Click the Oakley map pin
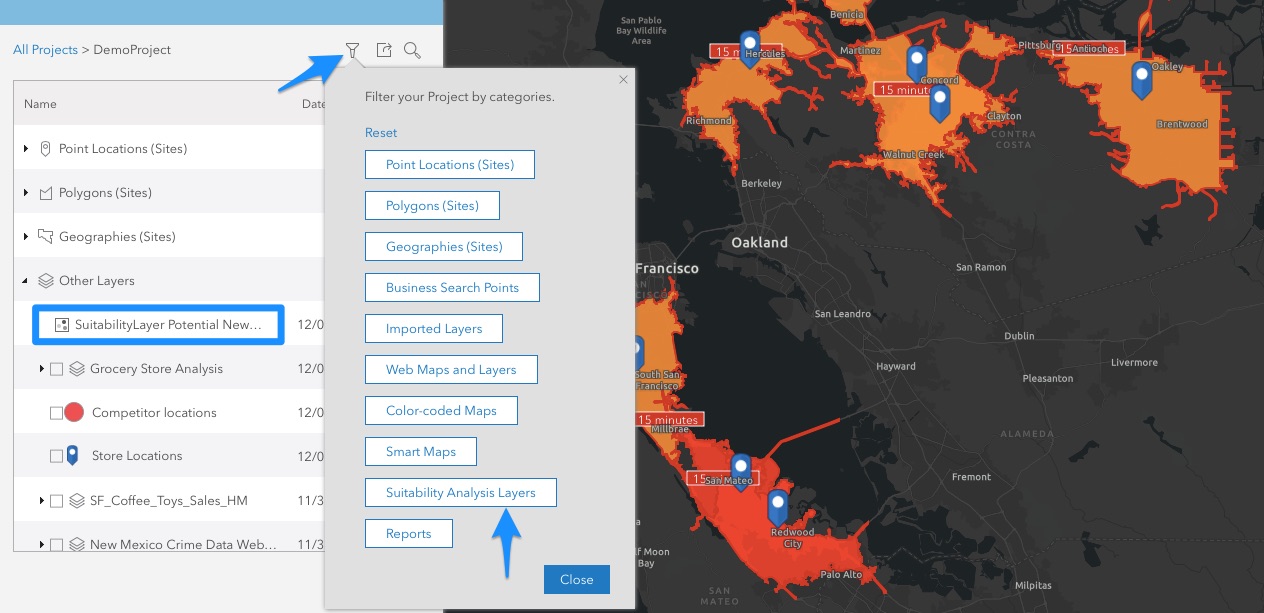This screenshot has height=613, width=1264. [x=1141, y=80]
